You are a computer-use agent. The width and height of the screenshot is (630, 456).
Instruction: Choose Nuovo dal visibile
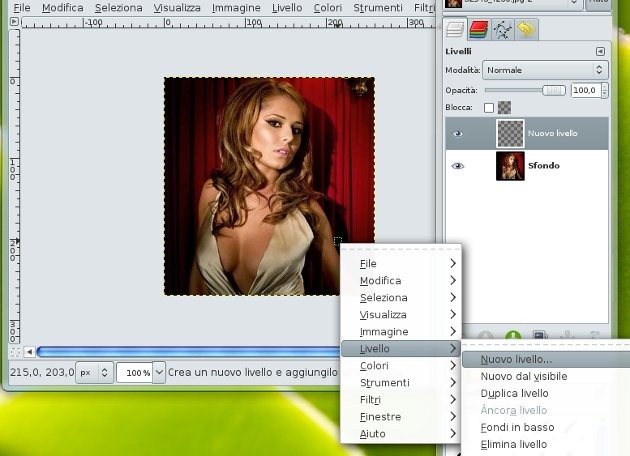pyautogui.click(x=546, y=376)
